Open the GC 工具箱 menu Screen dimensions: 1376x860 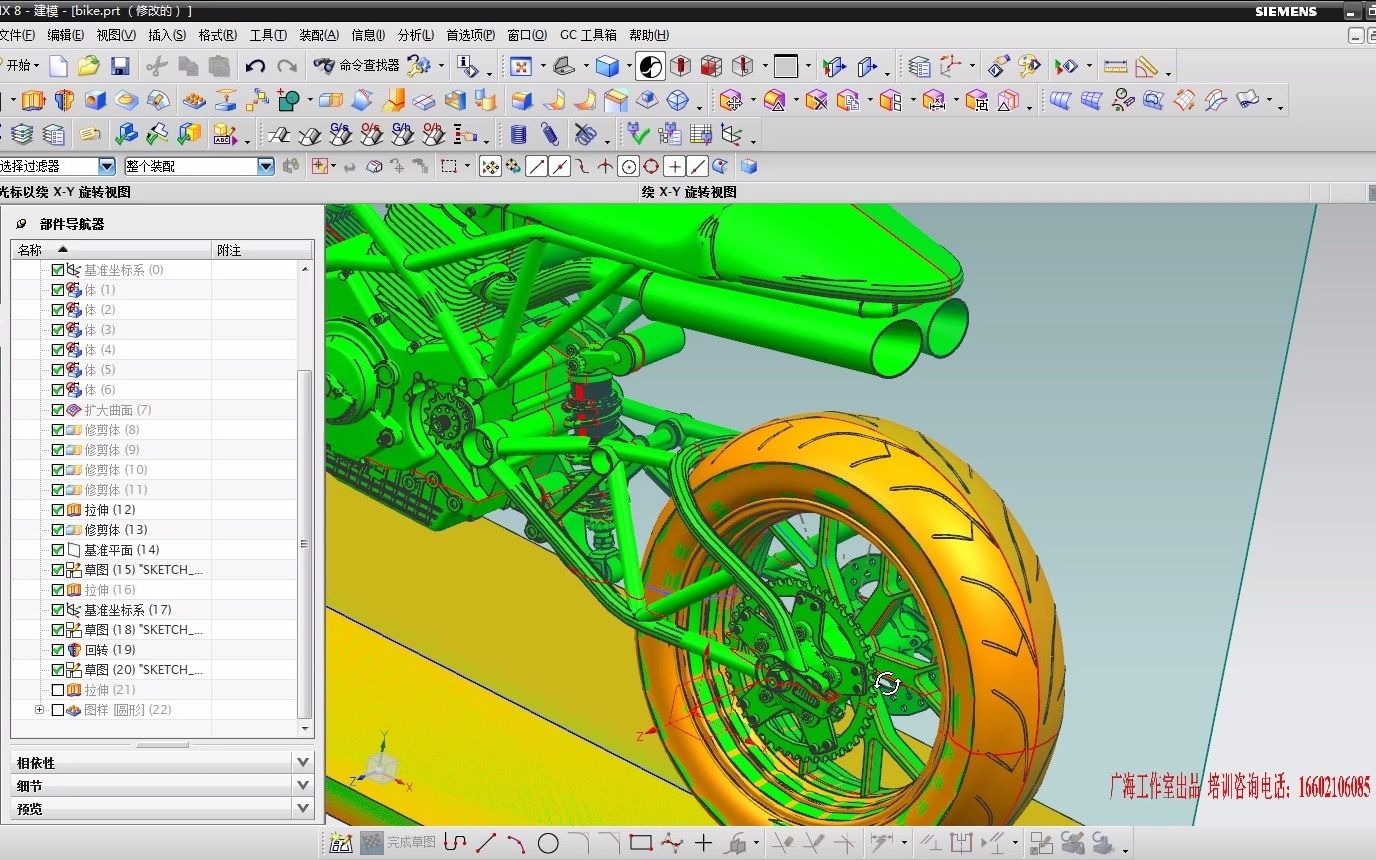pos(588,35)
